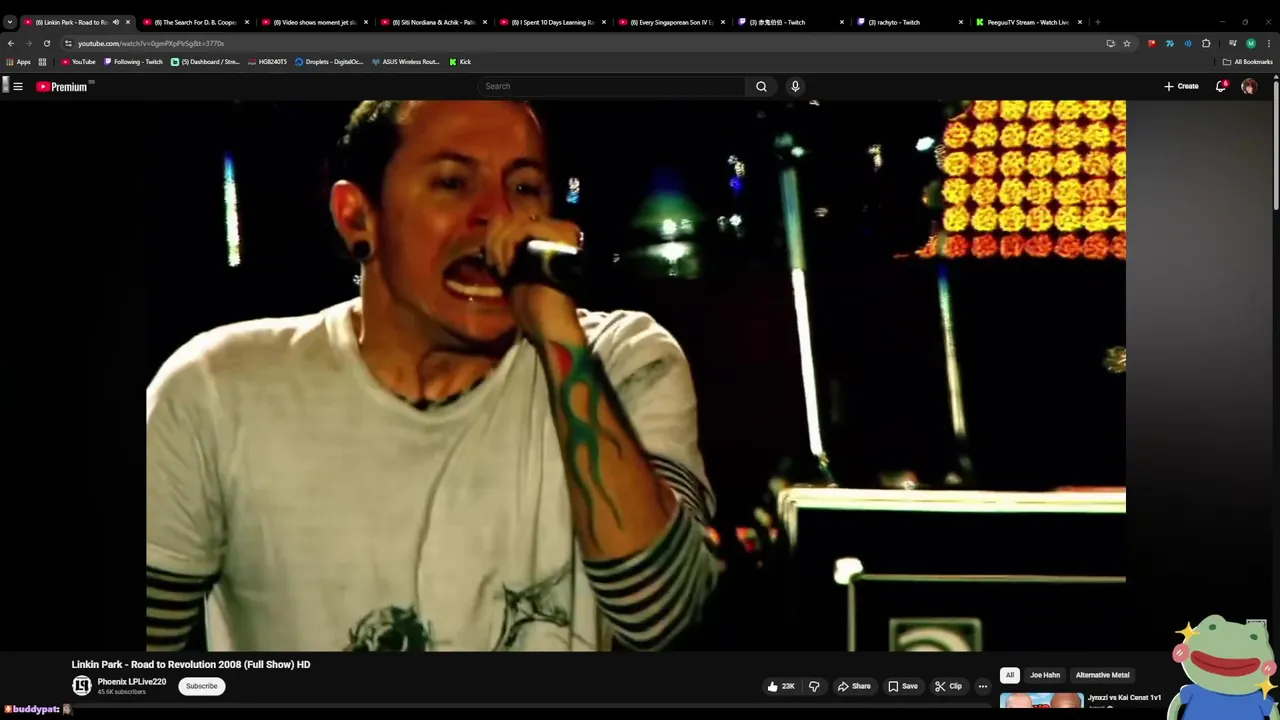
Task: Share the video
Action: [854, 686]
